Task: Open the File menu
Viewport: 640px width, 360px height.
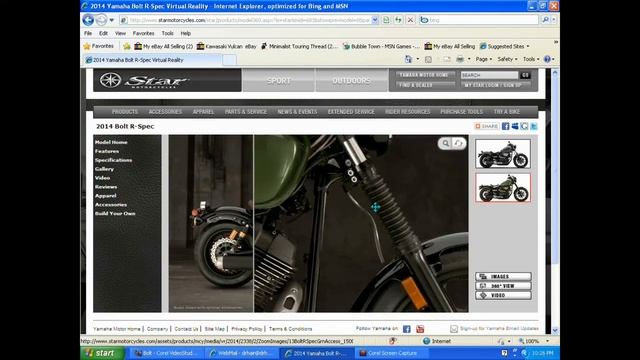Action: coord(88,33)
